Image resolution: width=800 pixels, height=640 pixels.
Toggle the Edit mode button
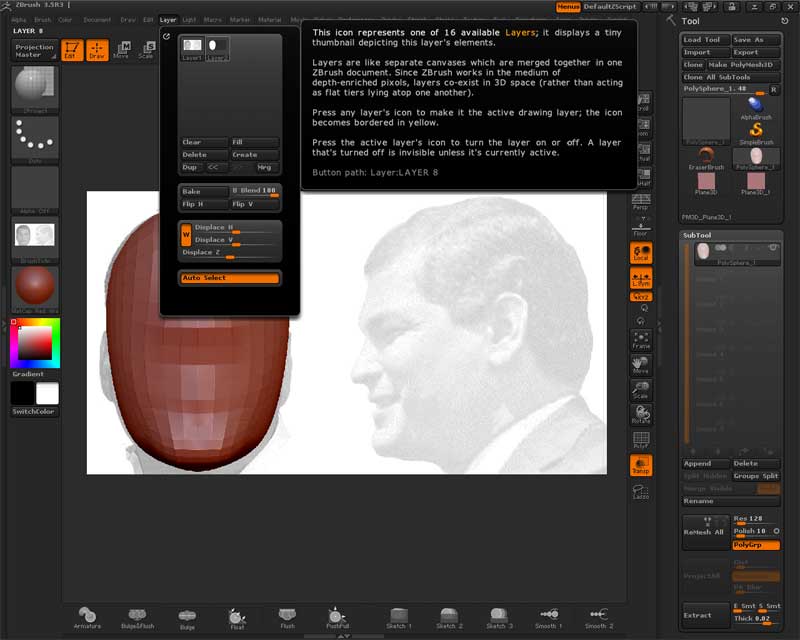point(72,50)
